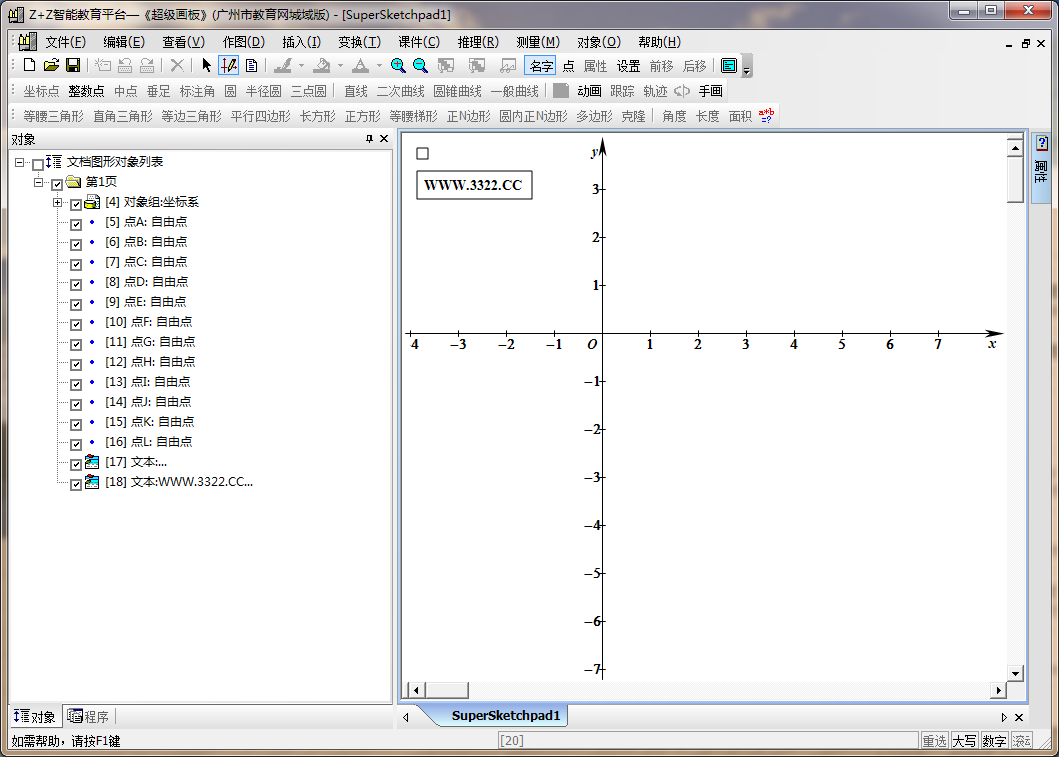Pin the 对象 panel with pushpin icon

369,139
